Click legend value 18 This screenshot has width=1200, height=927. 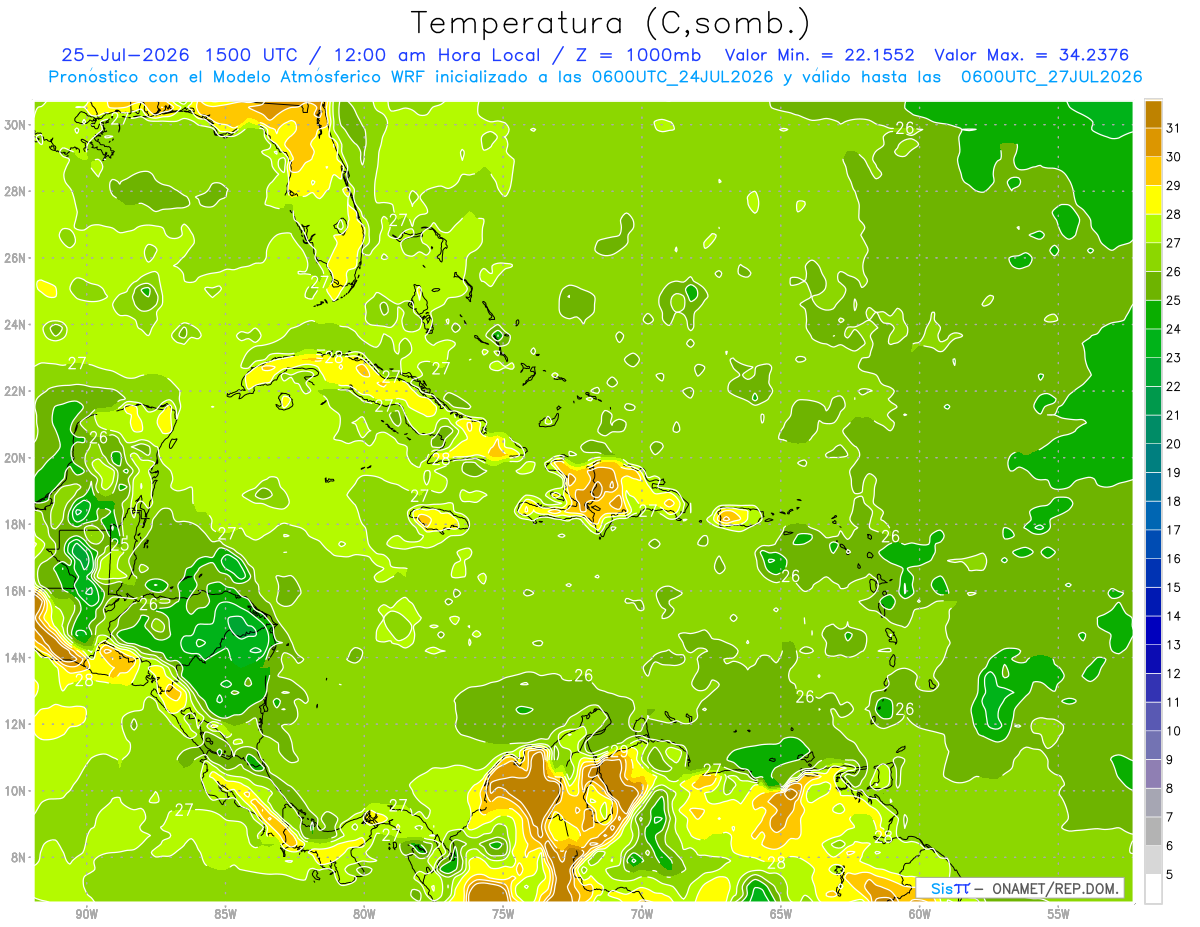(x=1174, y=502)
